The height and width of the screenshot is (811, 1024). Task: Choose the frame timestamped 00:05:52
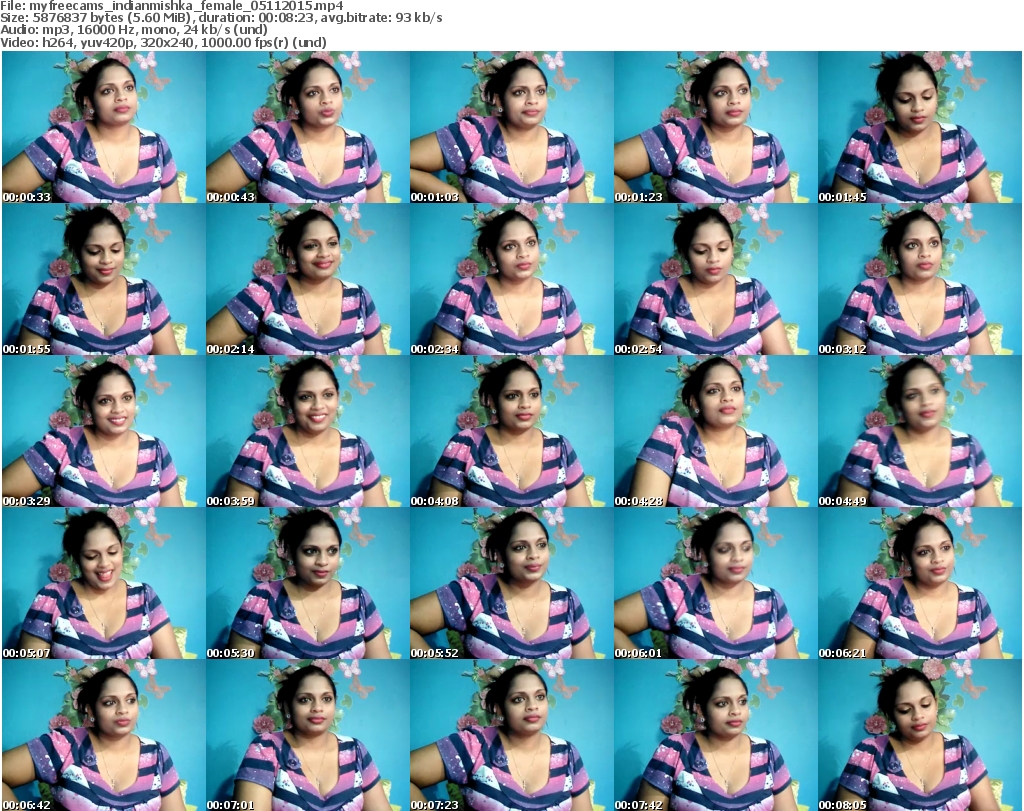[511, 583]
